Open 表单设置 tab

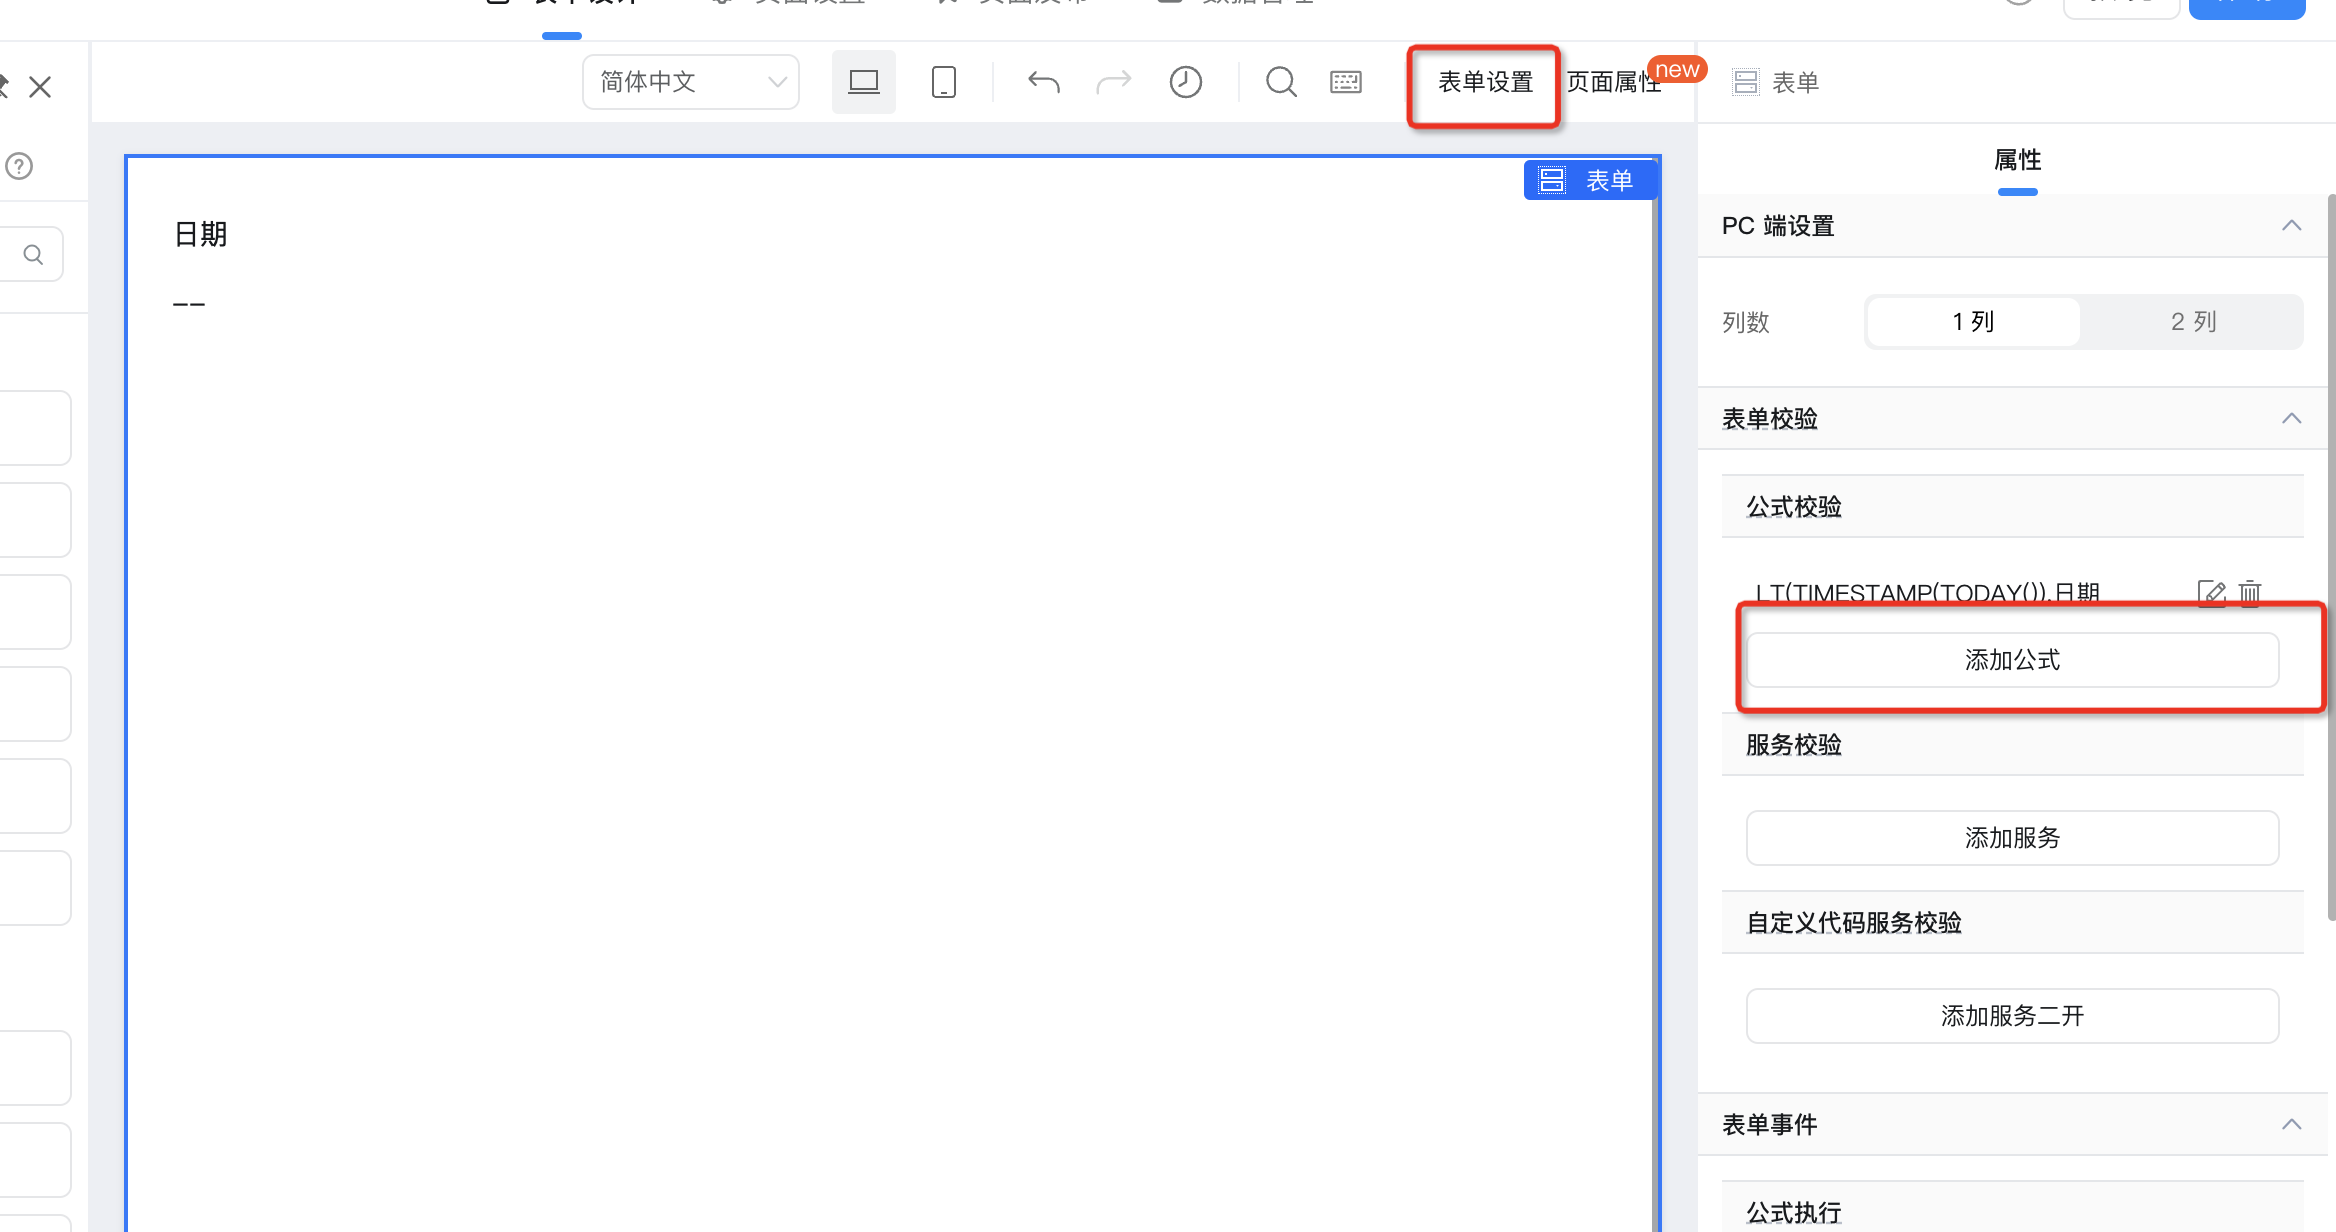1485,82
